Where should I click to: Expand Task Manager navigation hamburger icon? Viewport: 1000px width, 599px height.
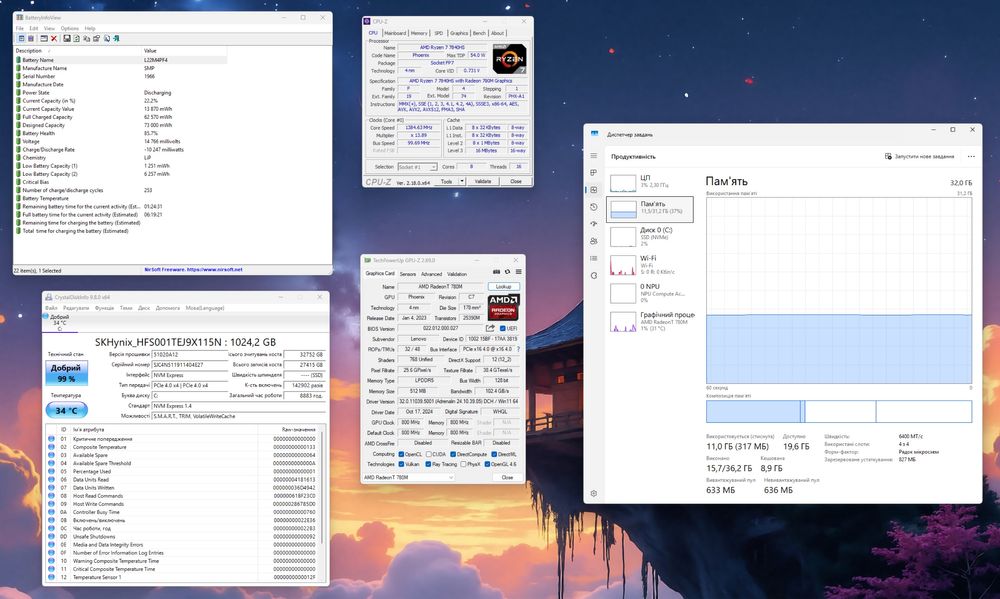pos(594,156)
